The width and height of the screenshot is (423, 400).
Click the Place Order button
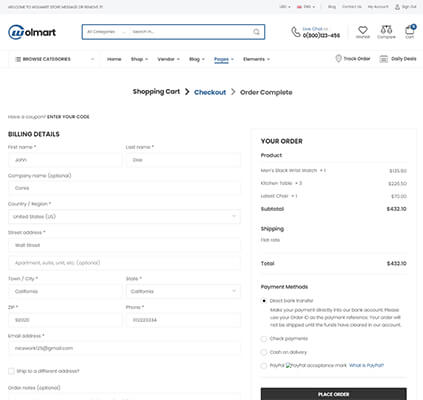pos(334,394)
